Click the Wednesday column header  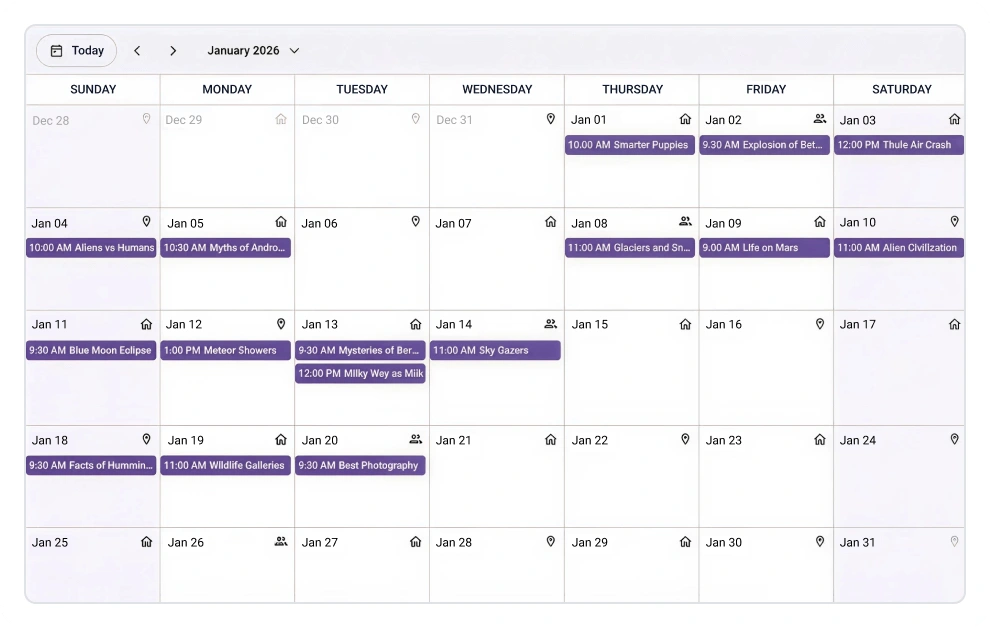497,89
